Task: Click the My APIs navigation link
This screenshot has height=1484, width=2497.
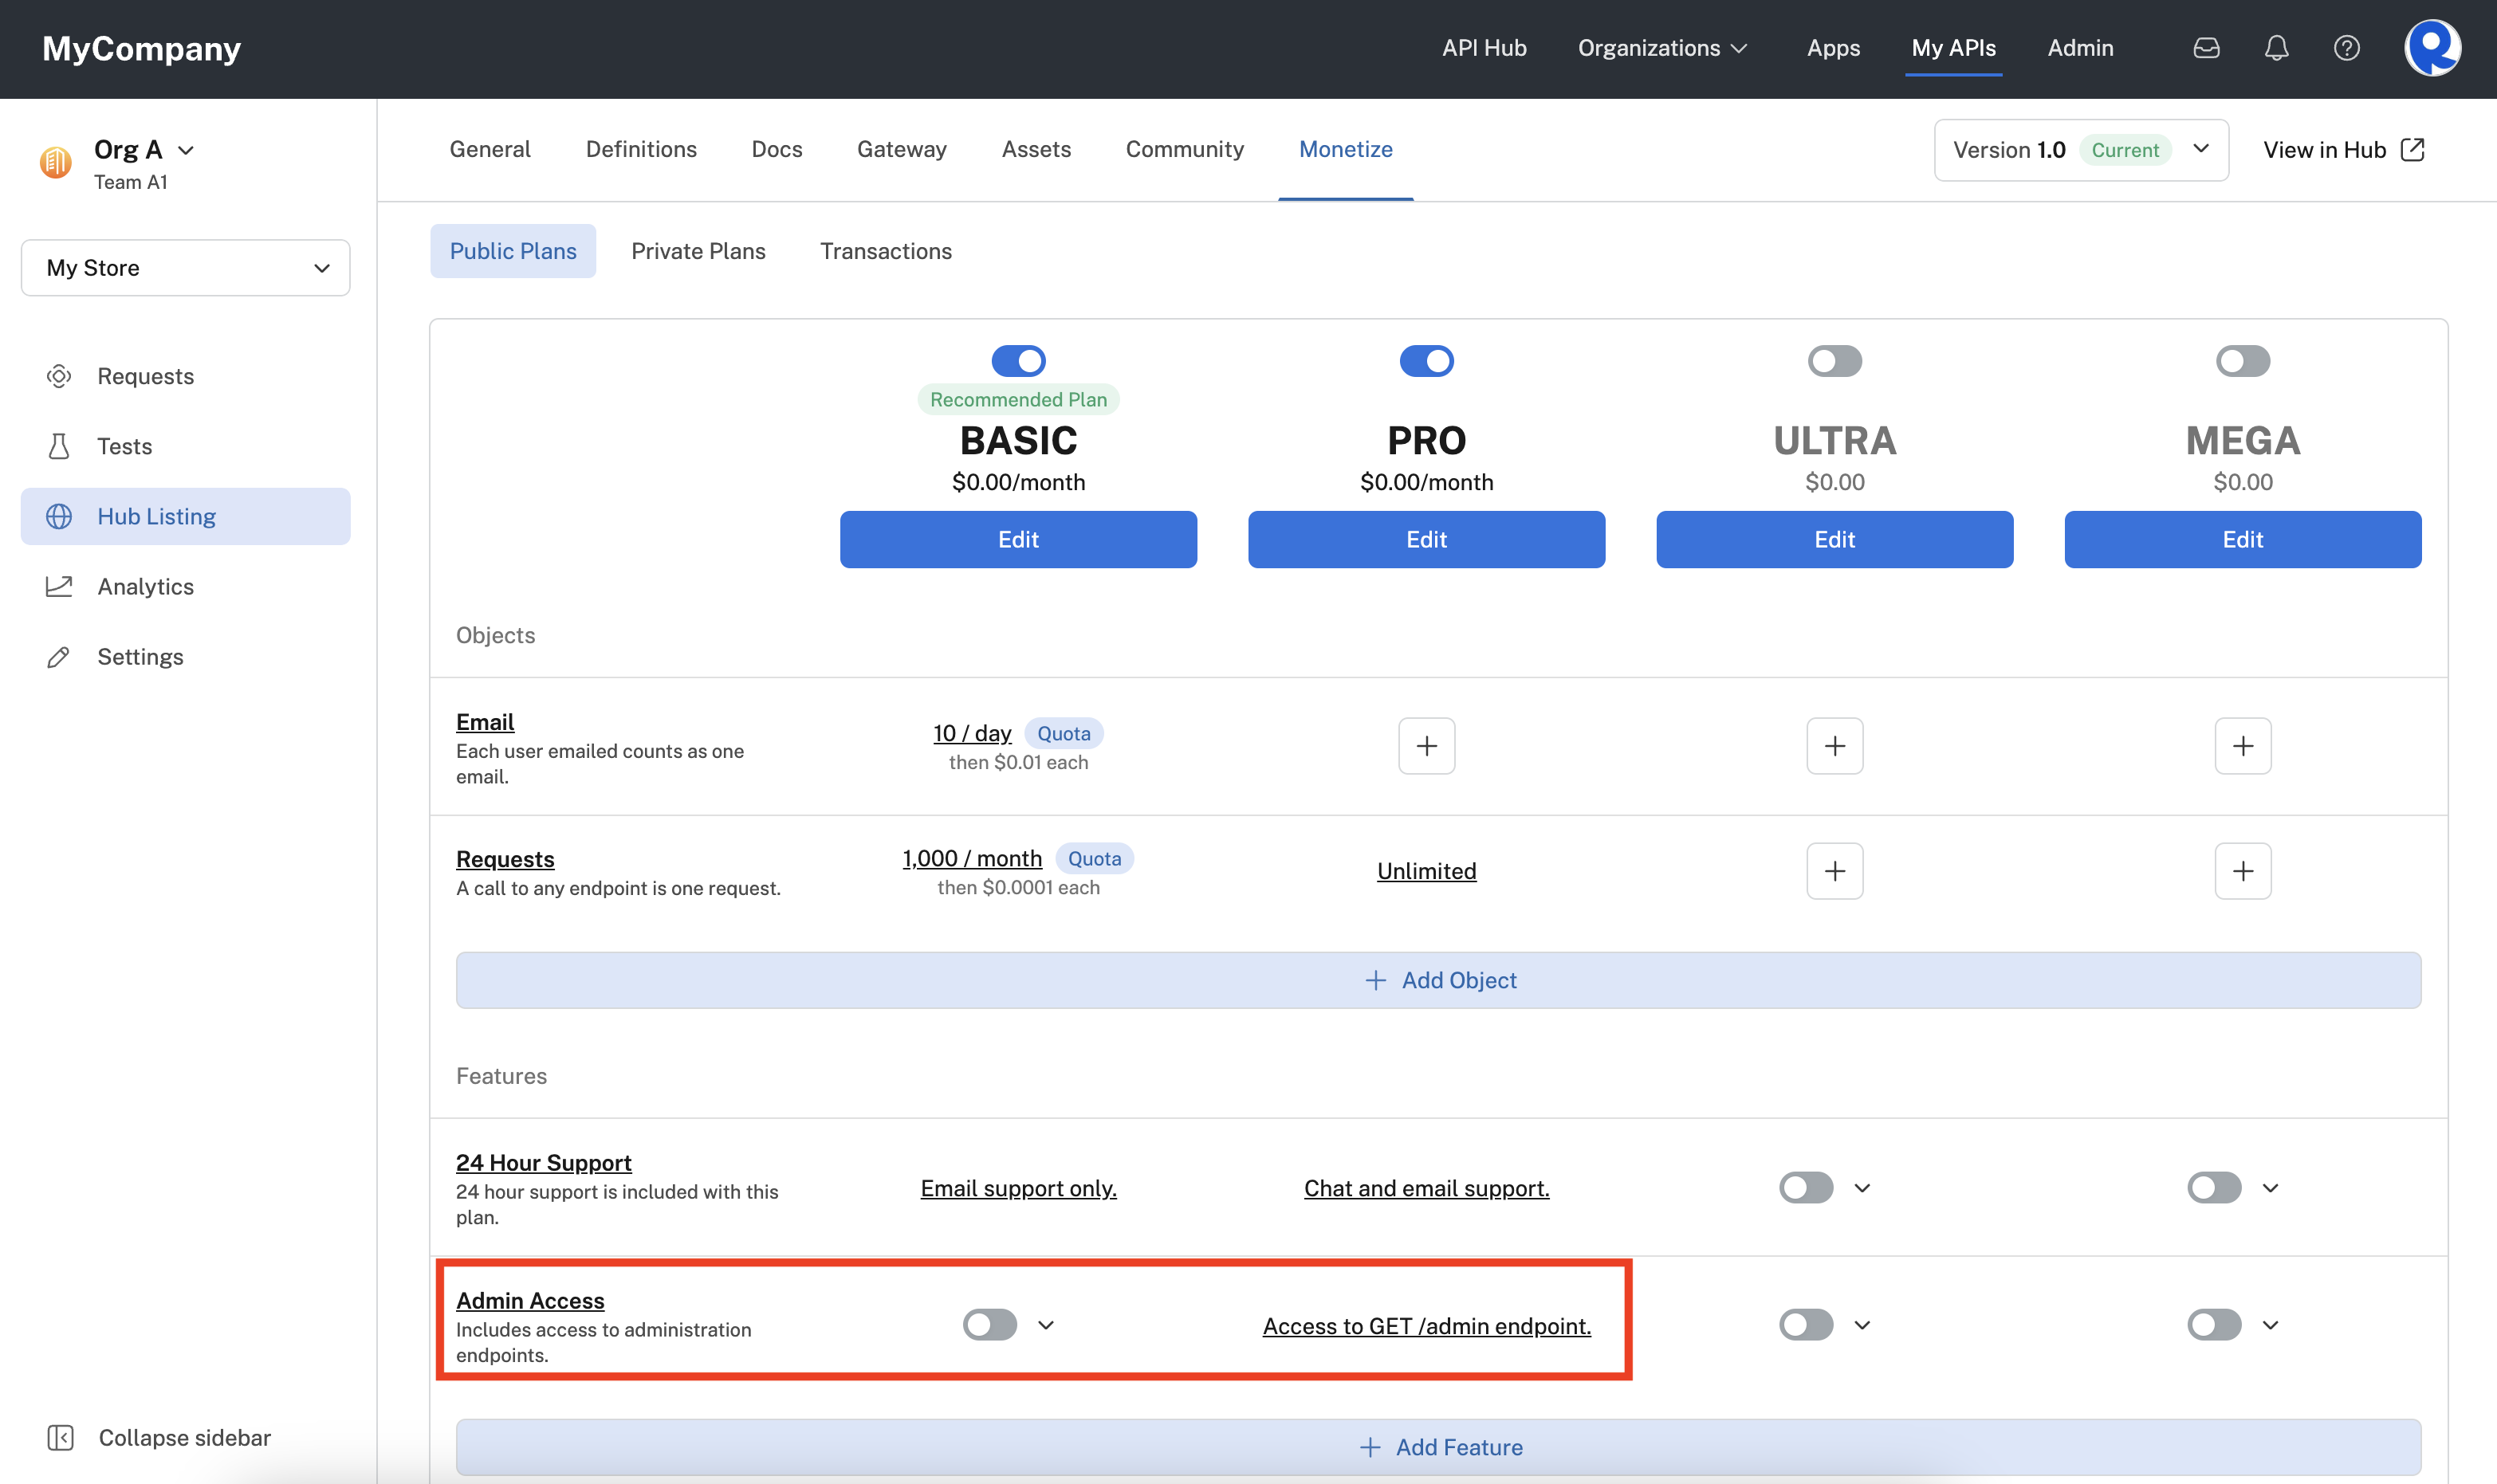Action: coord(1952,48)
